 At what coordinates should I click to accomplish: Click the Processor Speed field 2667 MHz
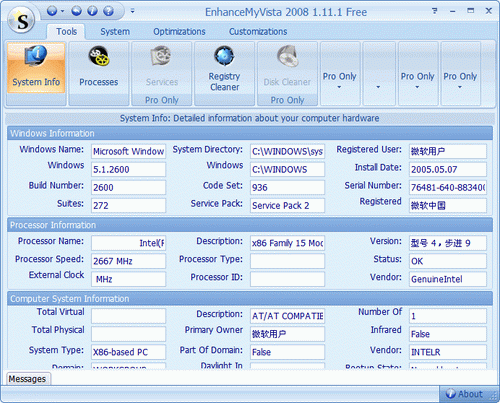128,261
